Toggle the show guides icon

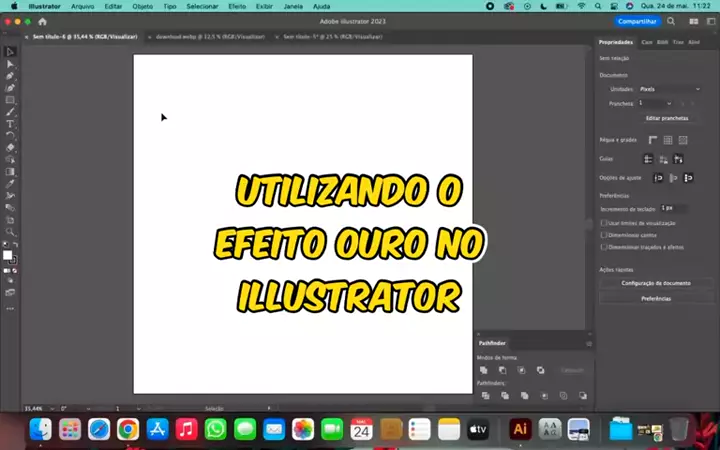coord(648,159)
